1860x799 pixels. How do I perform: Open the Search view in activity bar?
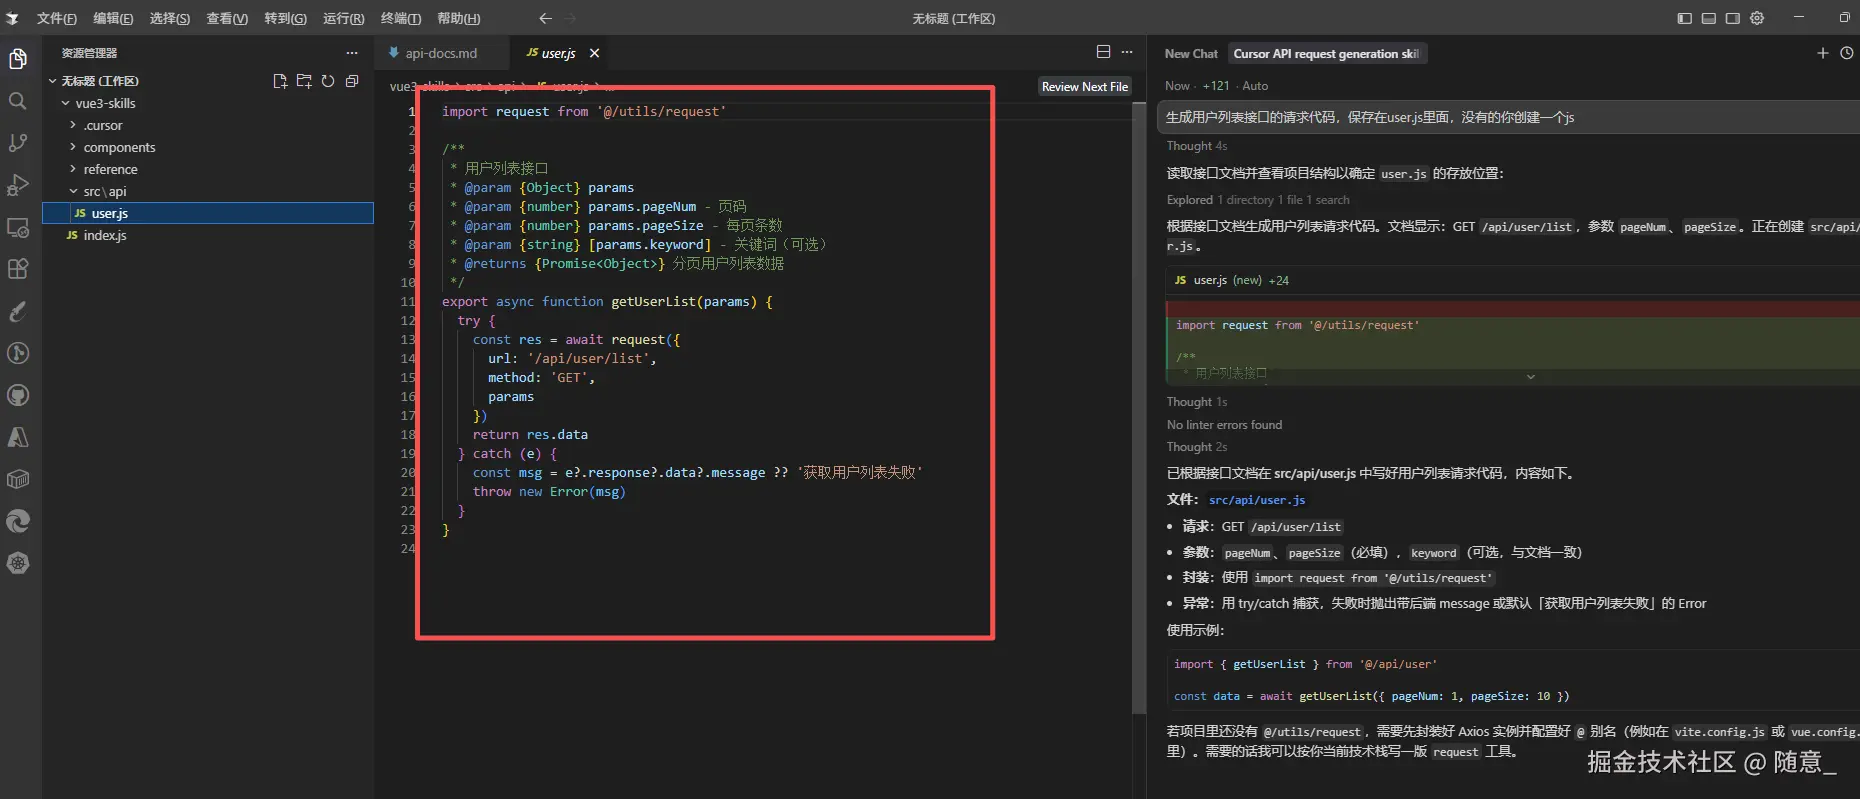[17, 101]
